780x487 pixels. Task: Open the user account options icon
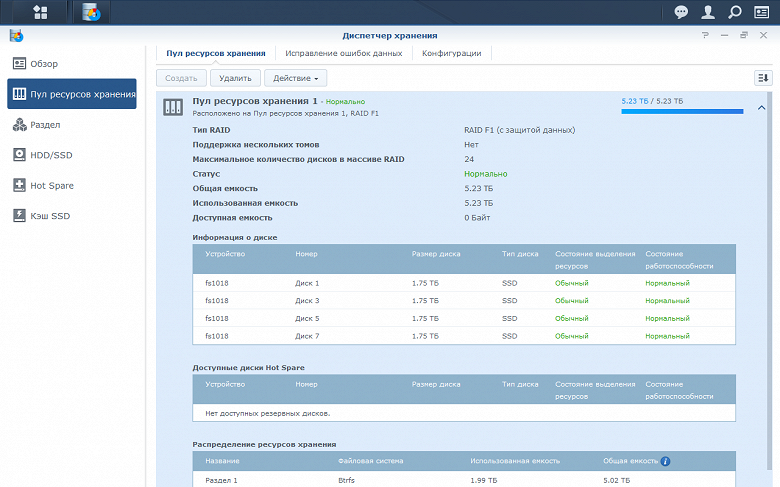[x=708, y=12]
